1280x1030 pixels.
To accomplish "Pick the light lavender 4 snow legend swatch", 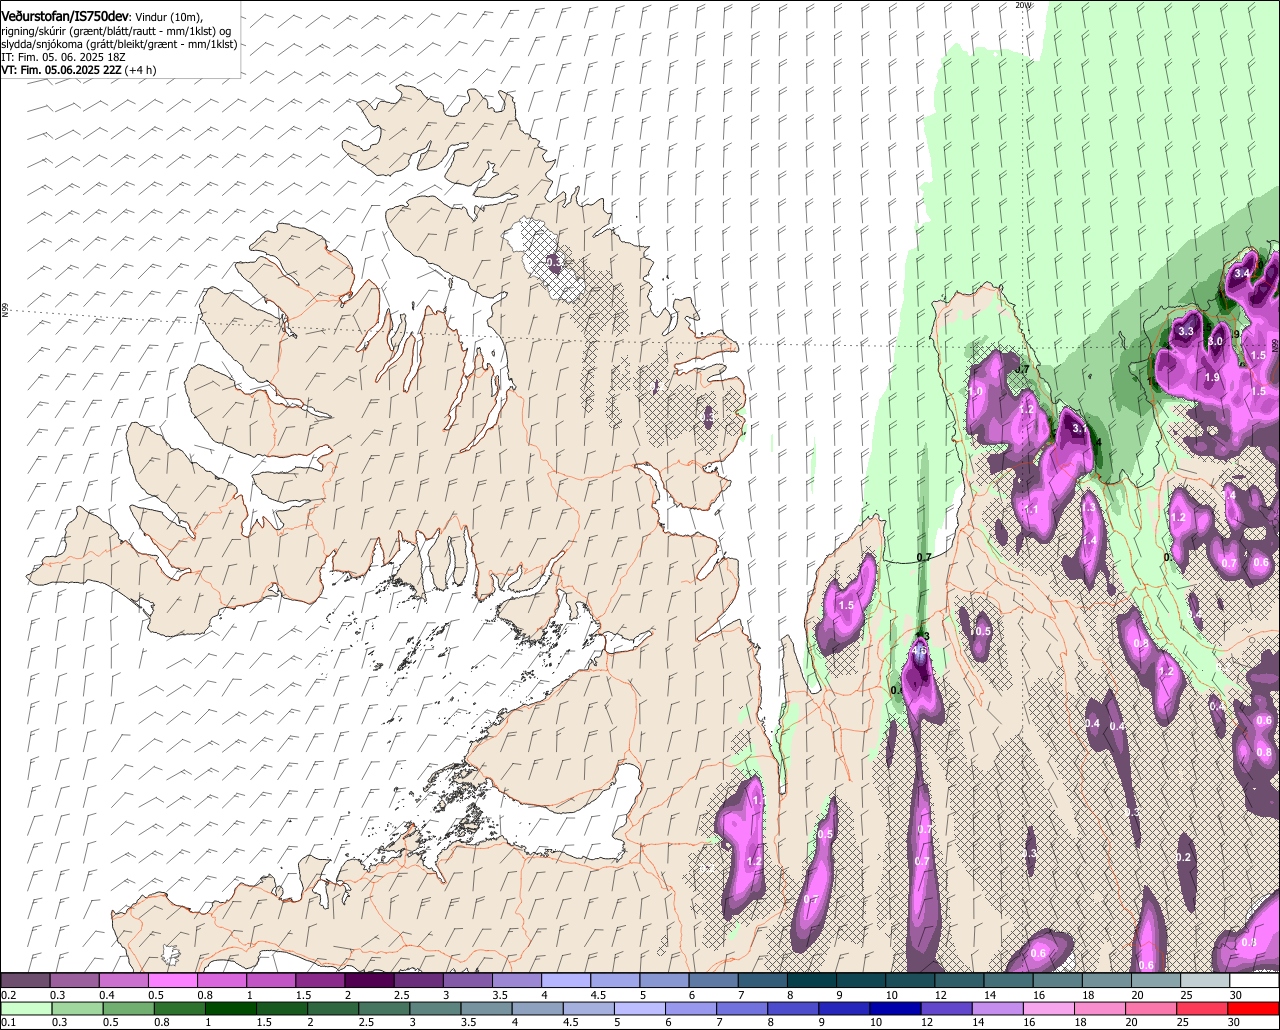I will click(x=565, y=981).
